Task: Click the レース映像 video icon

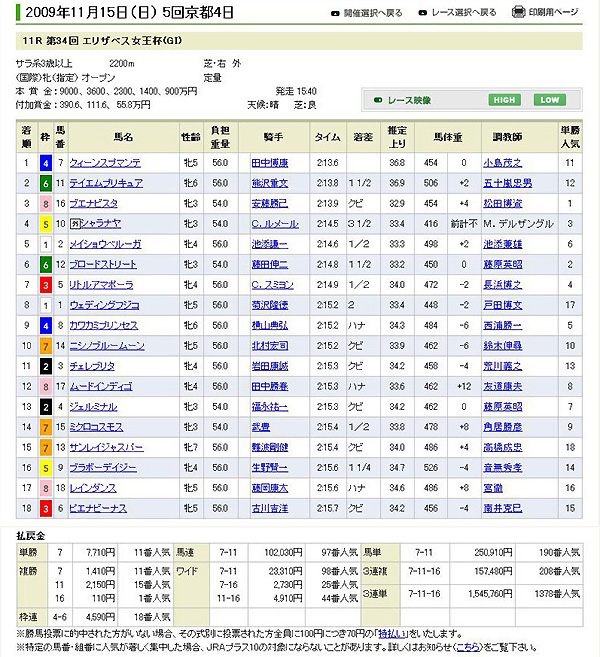Action: click(x=377, y=100)
